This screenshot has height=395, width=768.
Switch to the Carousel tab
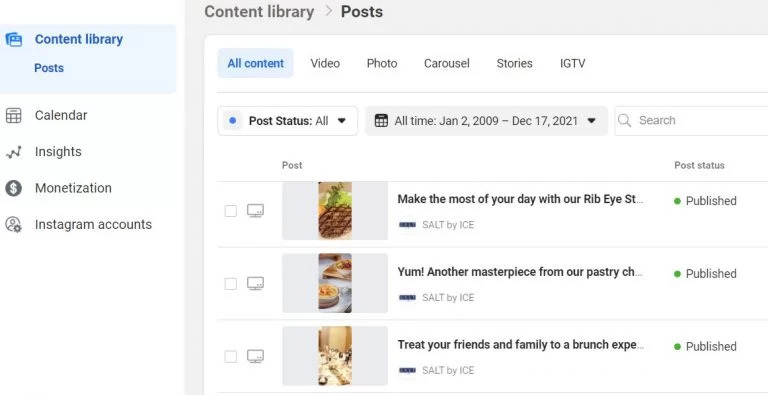pos(447,64)
